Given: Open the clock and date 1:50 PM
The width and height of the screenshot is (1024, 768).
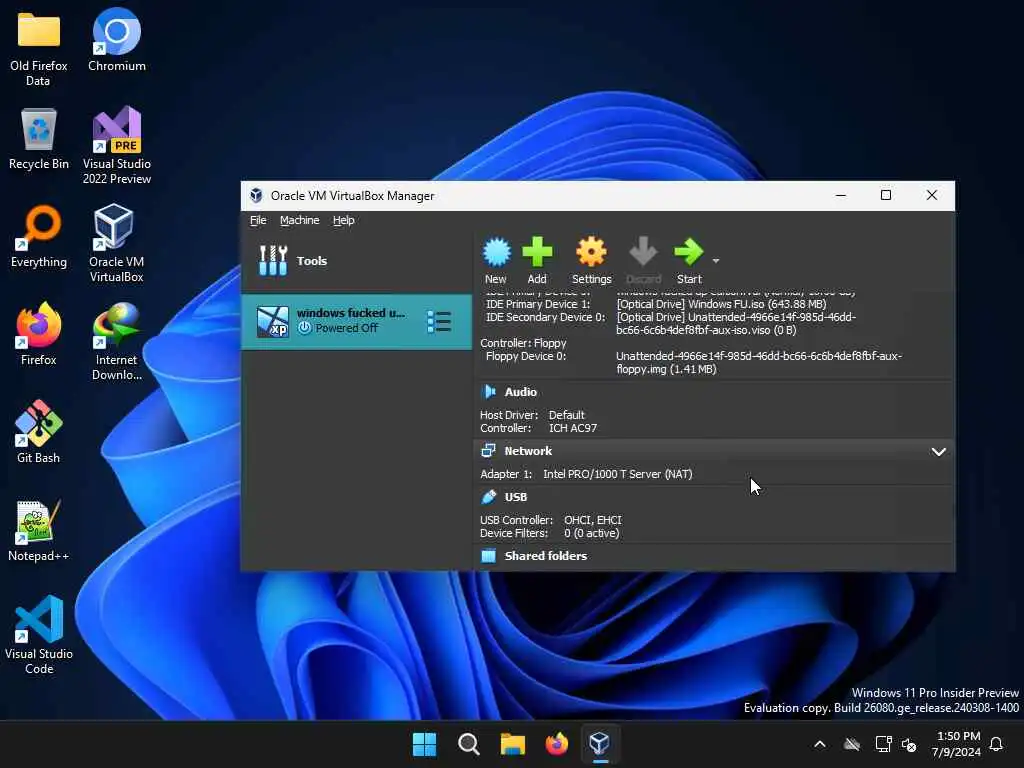Looking at the screenshot, I should click(x=957, y=744).
